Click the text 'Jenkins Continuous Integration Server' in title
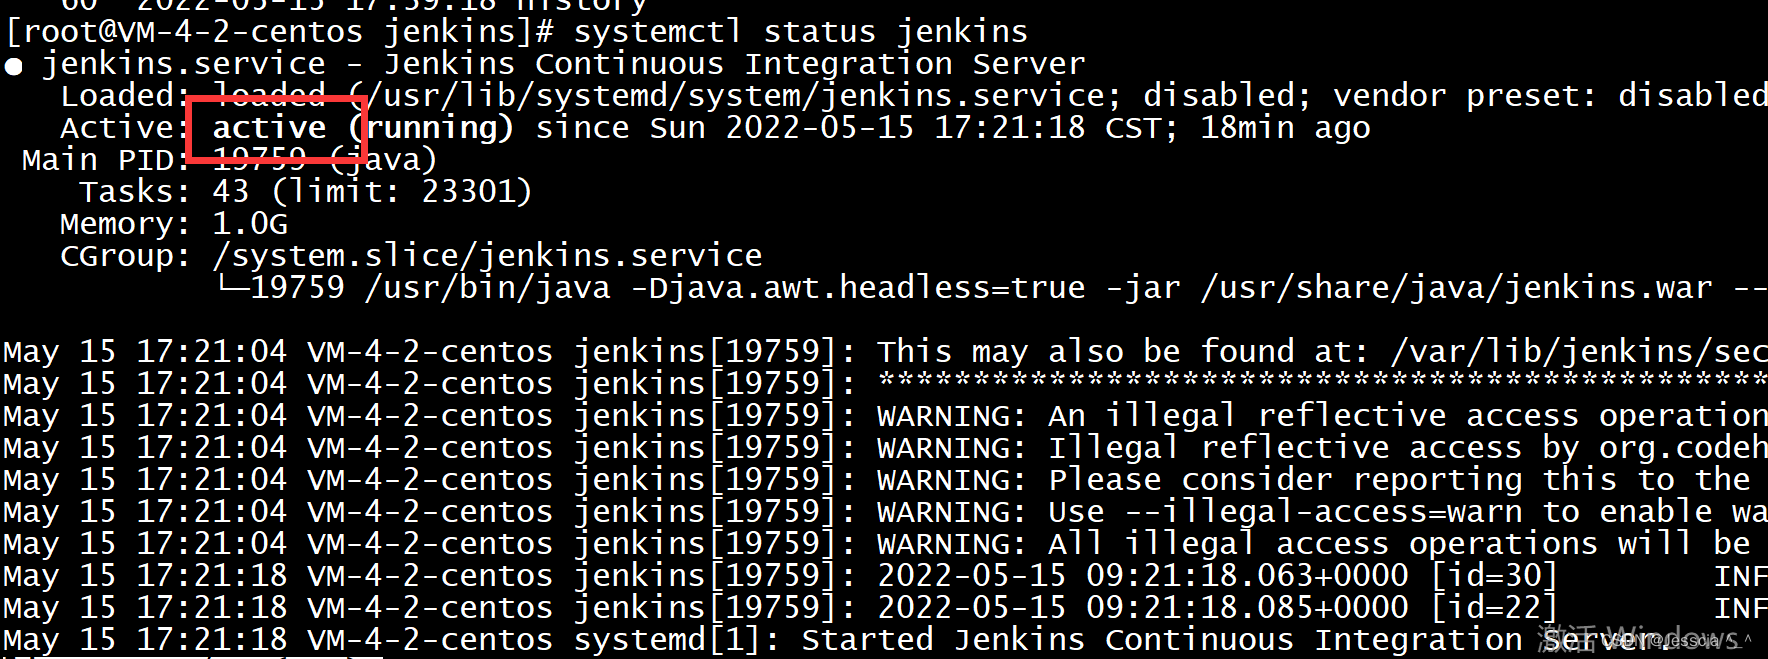 tap(735, 64)
